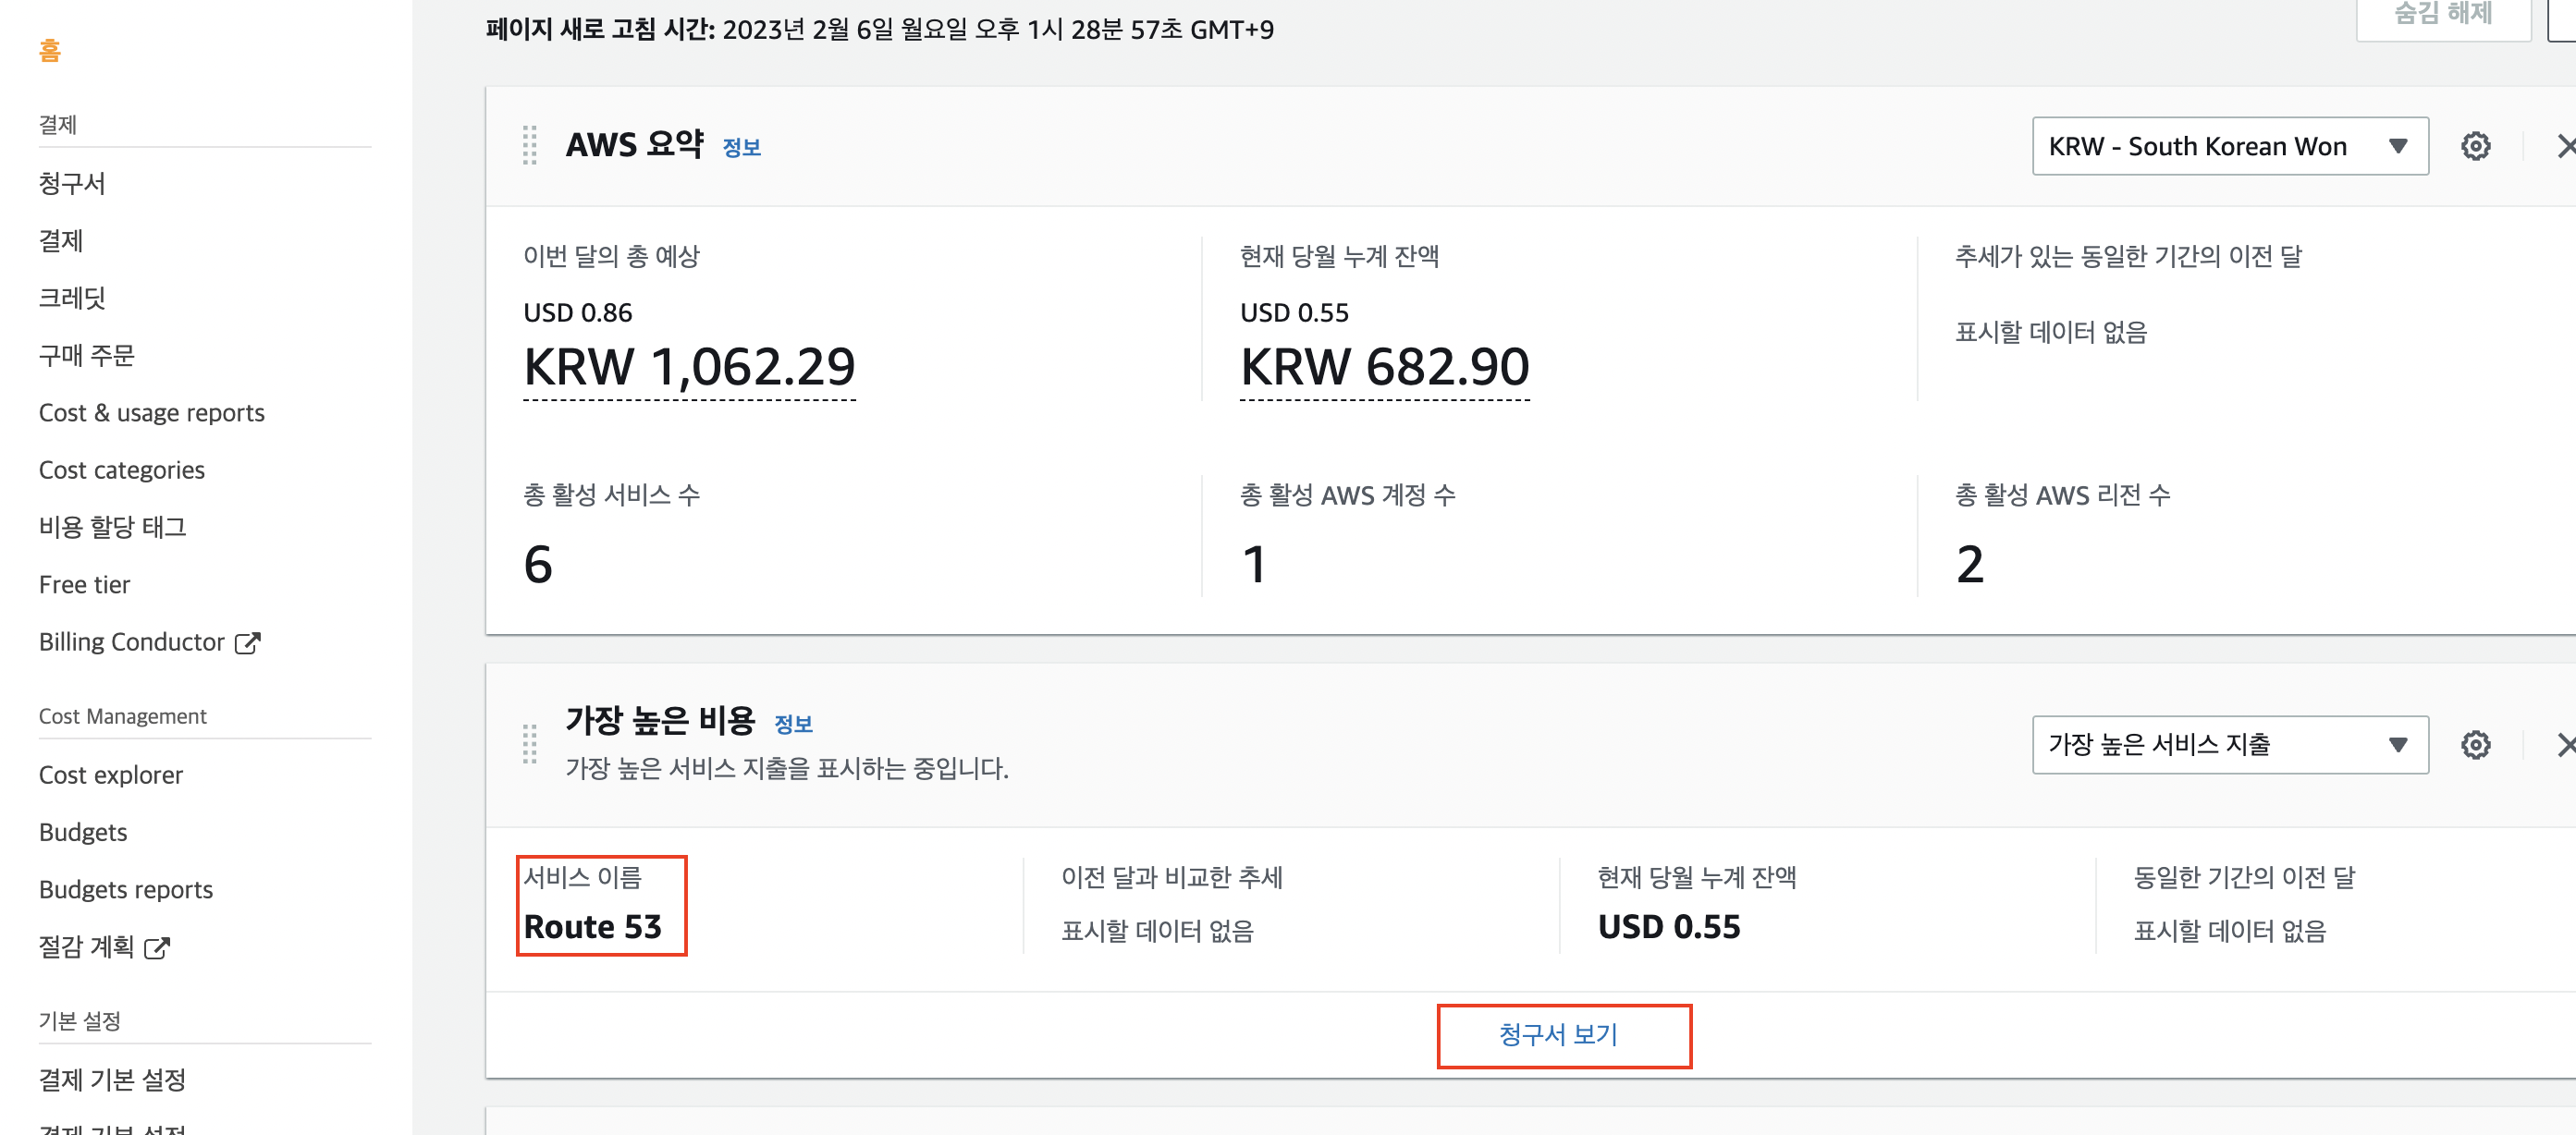Viewport: 2576px width, 1135px height.
Task: Open Free tier page
Action: tap(85, 585)
